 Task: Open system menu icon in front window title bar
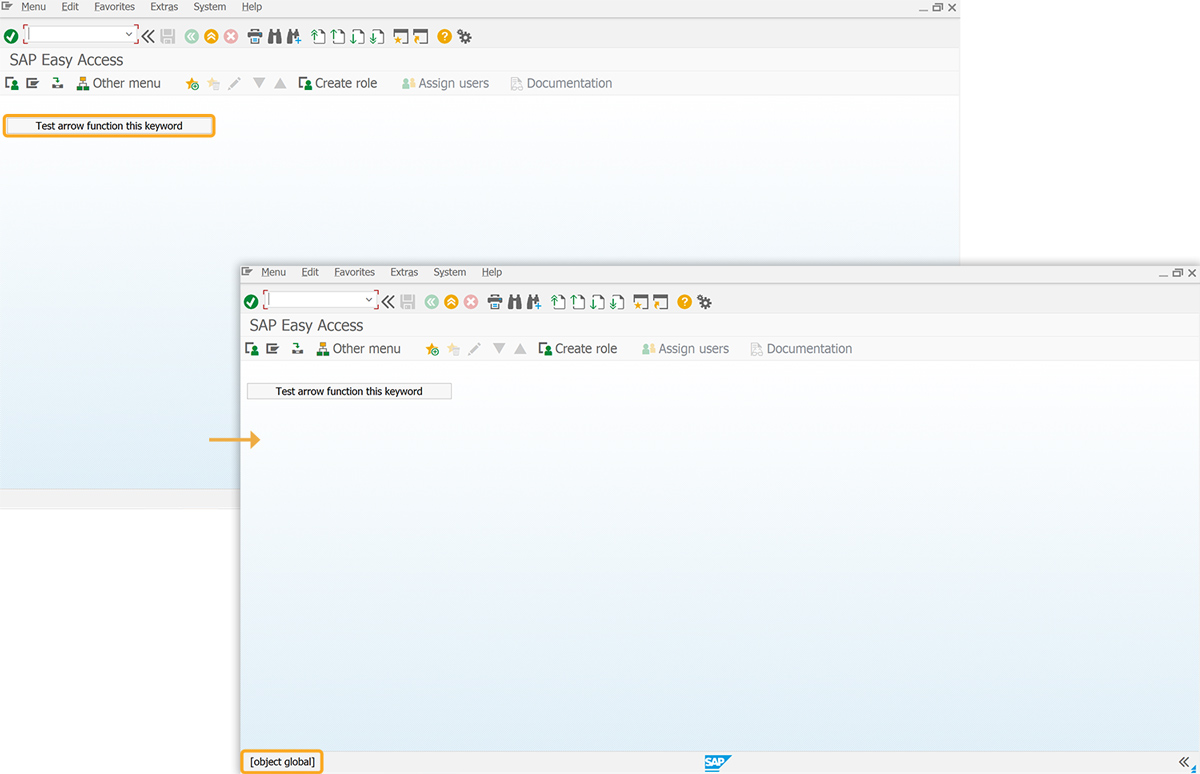(x=247, y=272)
